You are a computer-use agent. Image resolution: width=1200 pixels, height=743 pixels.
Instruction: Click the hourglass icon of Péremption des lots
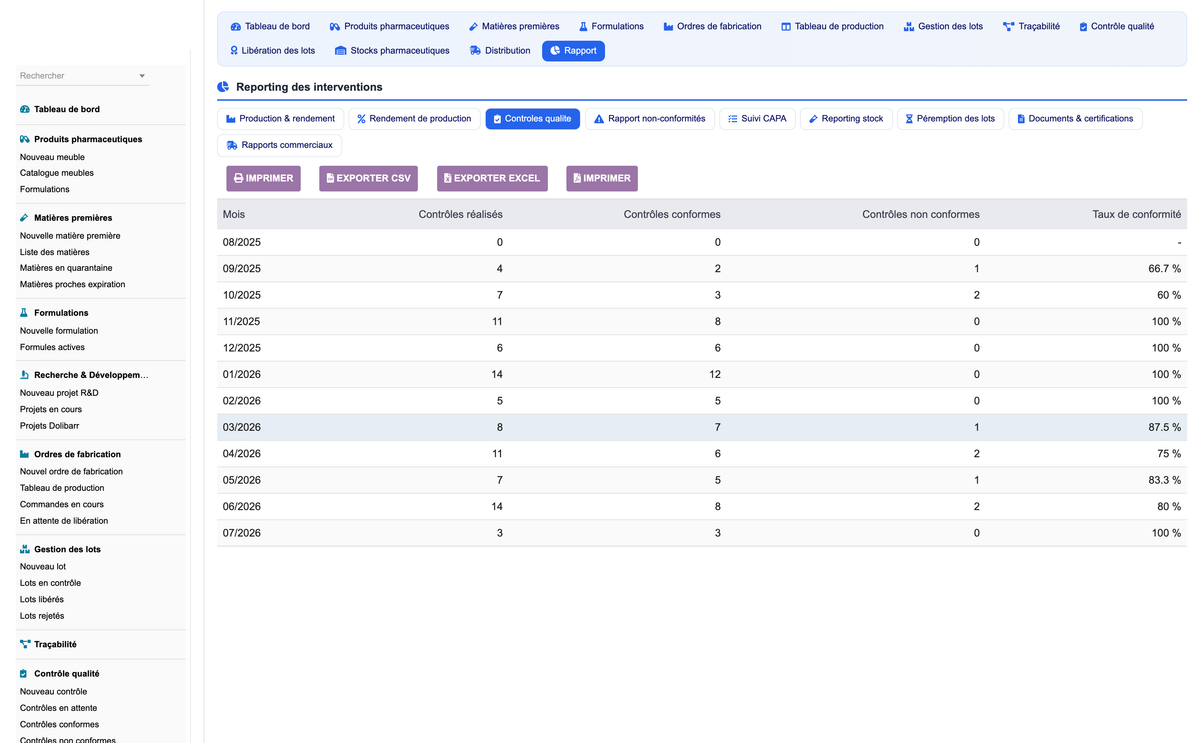909,119
